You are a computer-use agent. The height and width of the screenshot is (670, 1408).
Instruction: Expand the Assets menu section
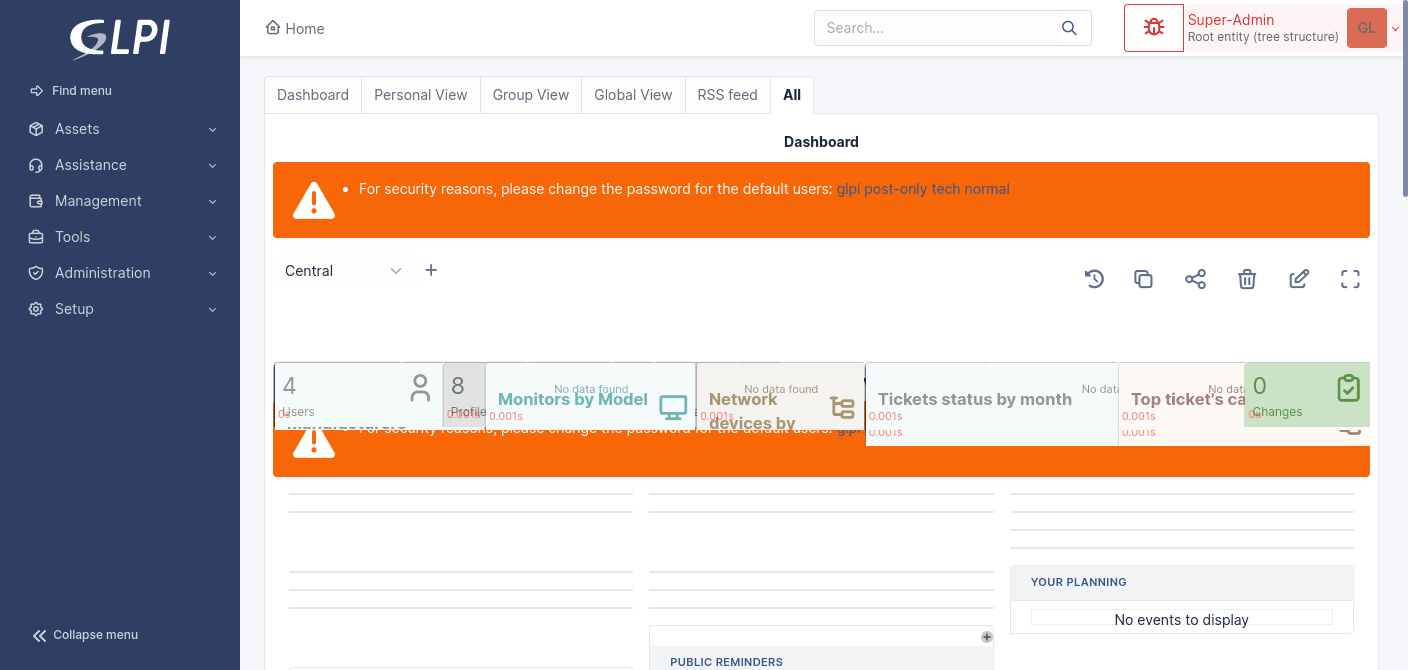pos(120,129)
